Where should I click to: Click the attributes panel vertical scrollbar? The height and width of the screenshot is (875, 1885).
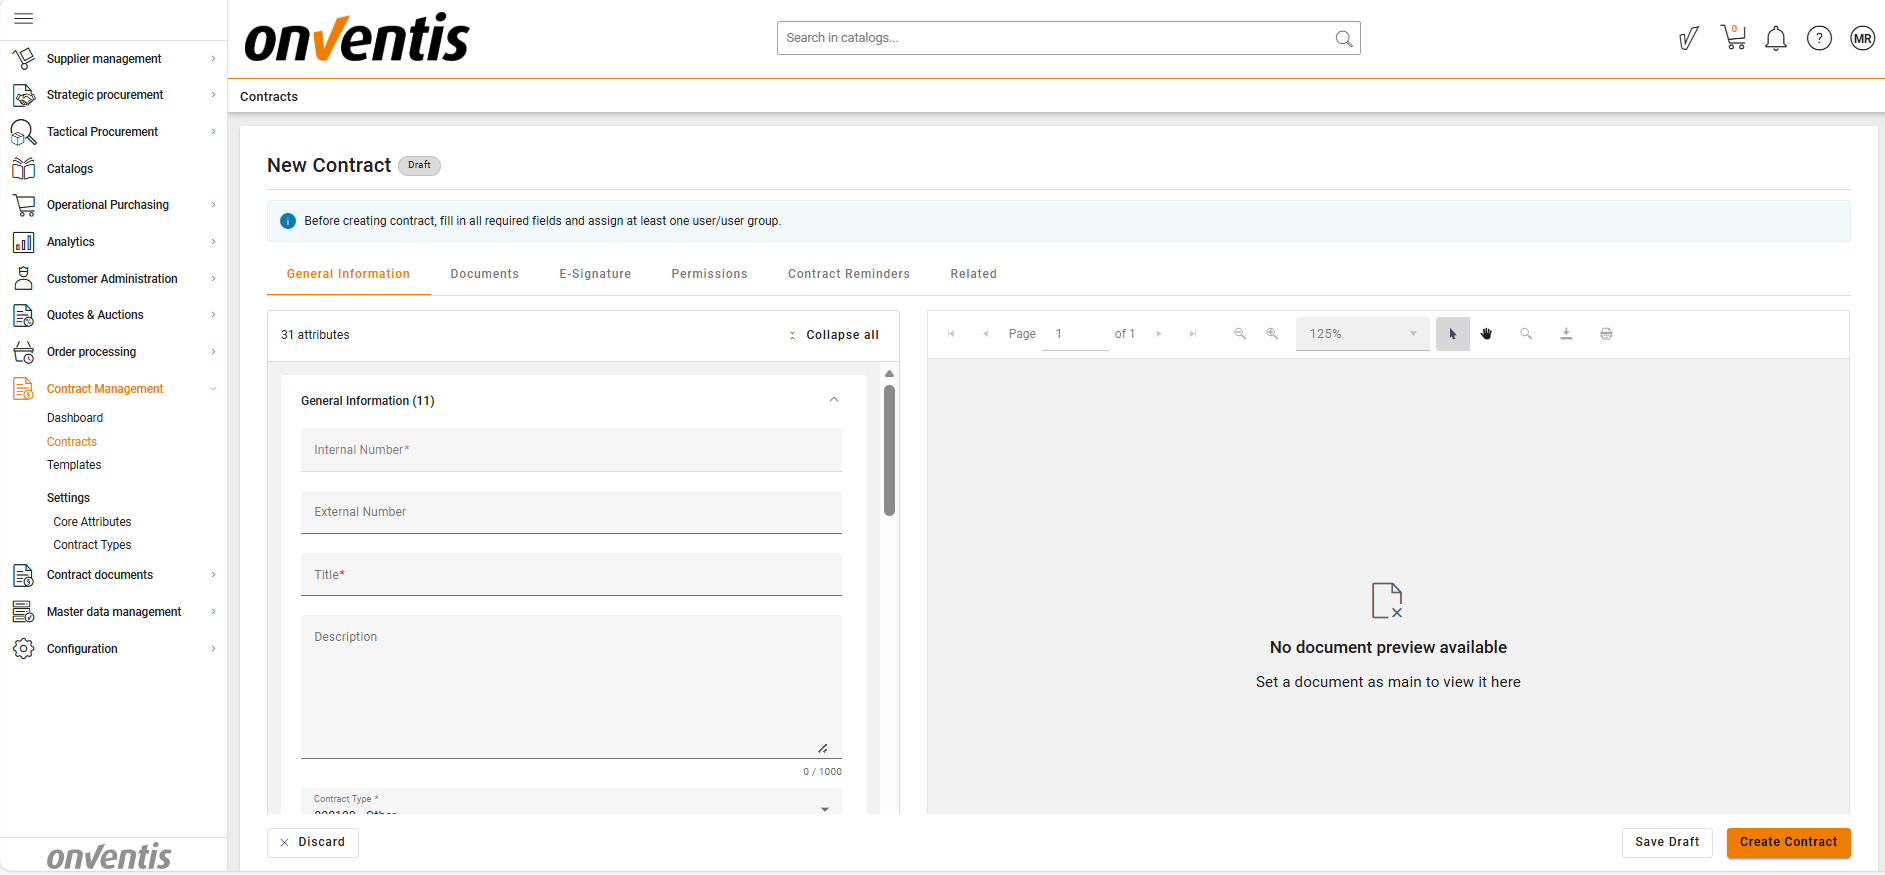[889, 450]
